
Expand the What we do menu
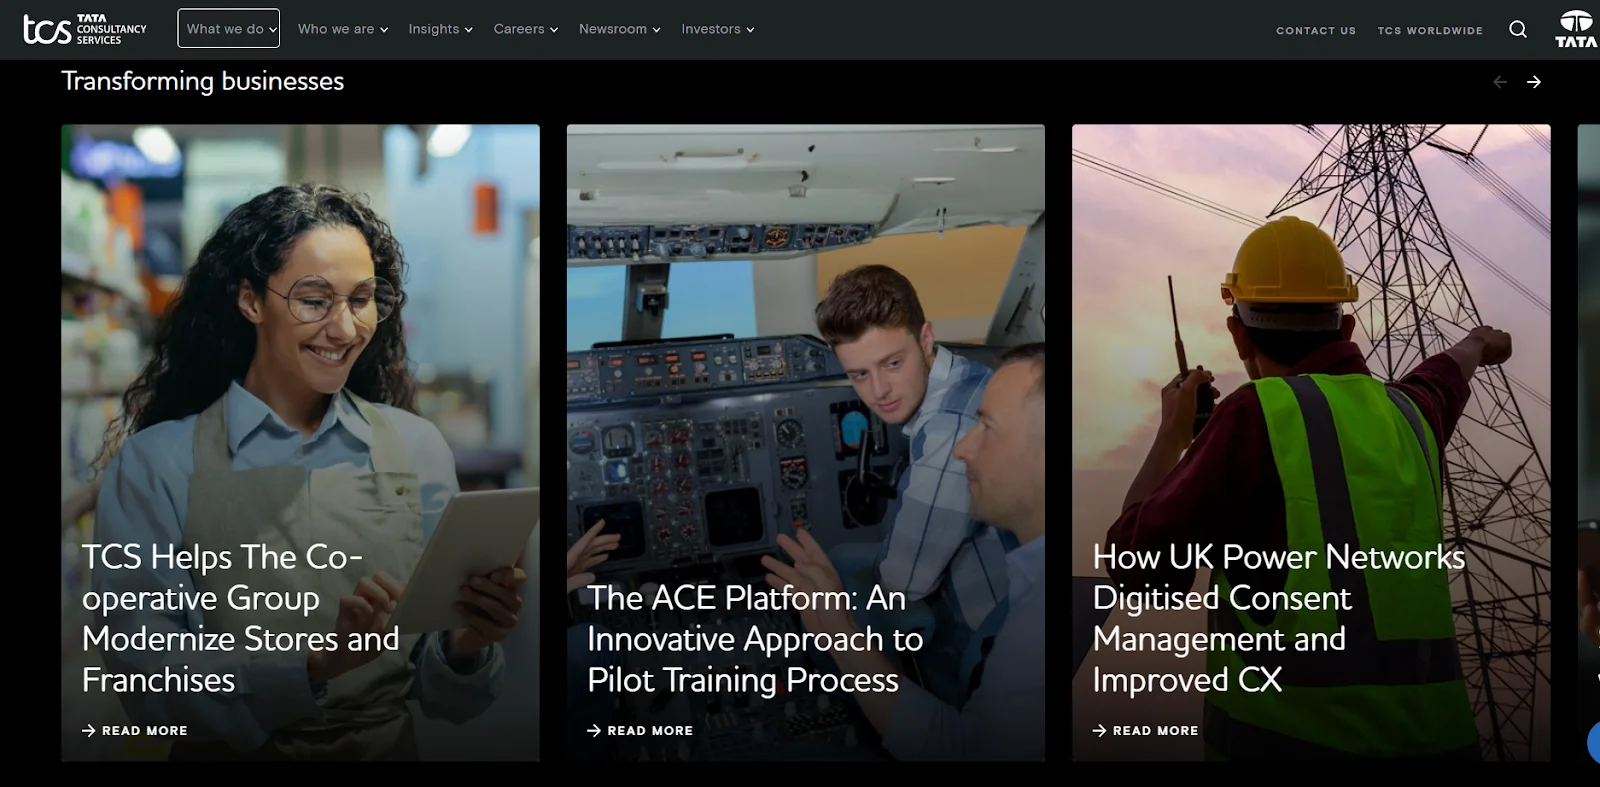tap(229, 29)
